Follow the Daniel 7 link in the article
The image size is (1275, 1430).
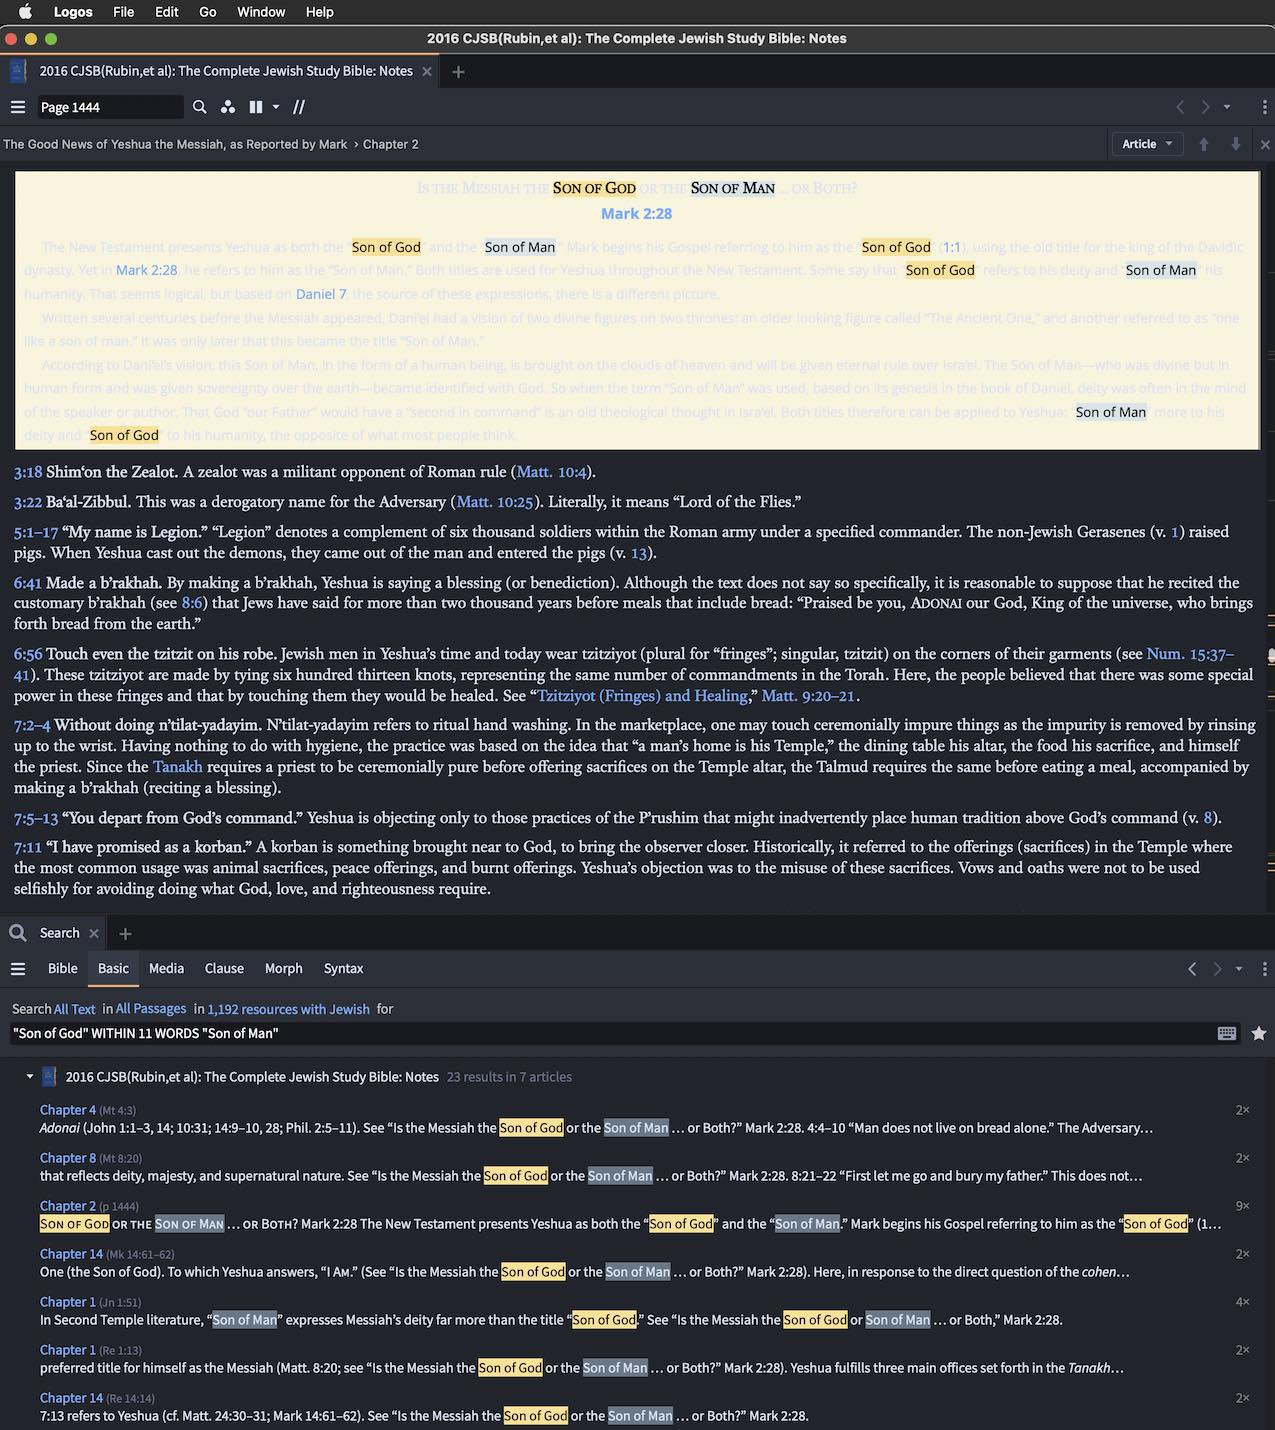[x=321, y=294]
